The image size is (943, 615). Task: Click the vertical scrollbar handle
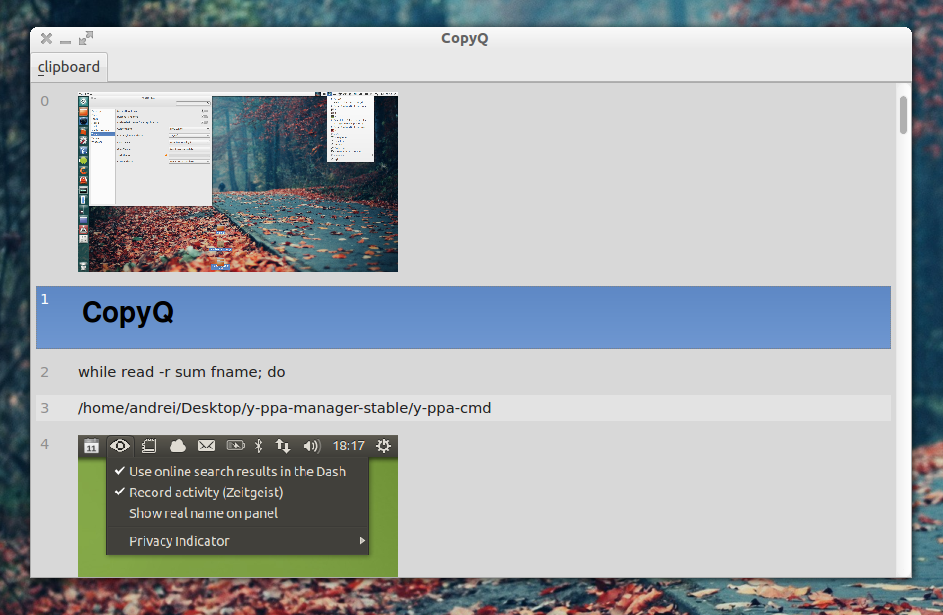(x=903, y=115)
